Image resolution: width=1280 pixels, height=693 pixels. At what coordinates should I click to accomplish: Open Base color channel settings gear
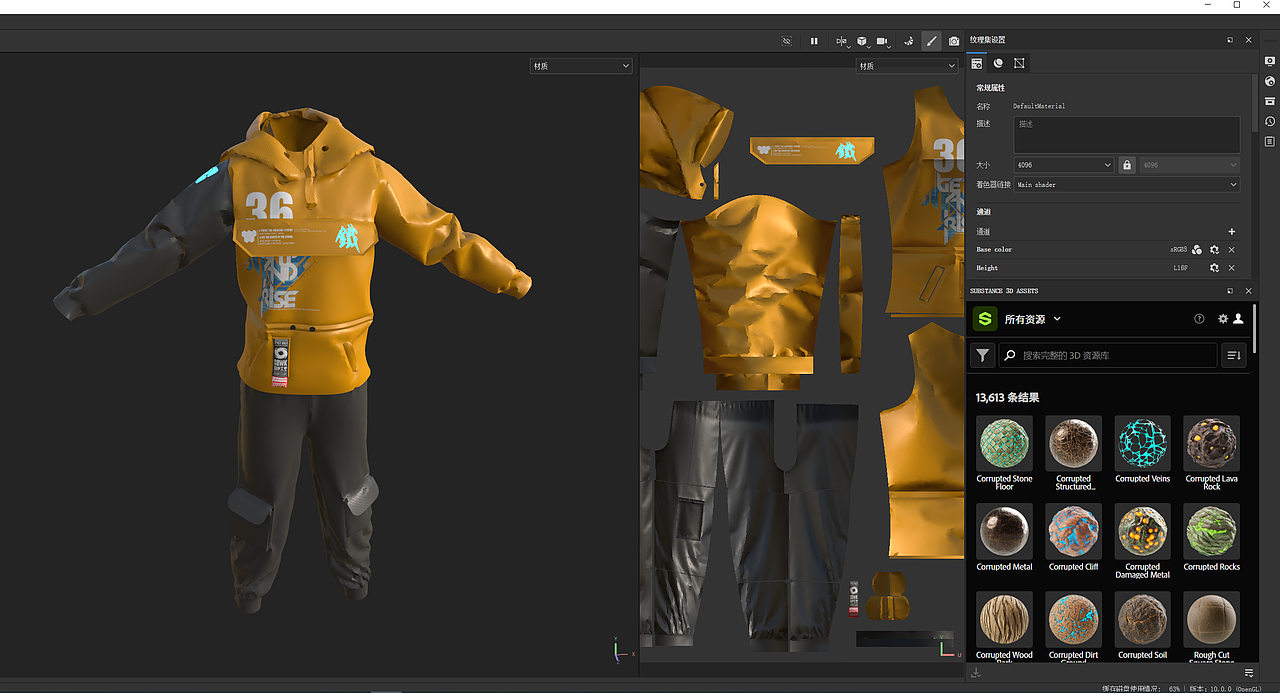click(1214, 250)
